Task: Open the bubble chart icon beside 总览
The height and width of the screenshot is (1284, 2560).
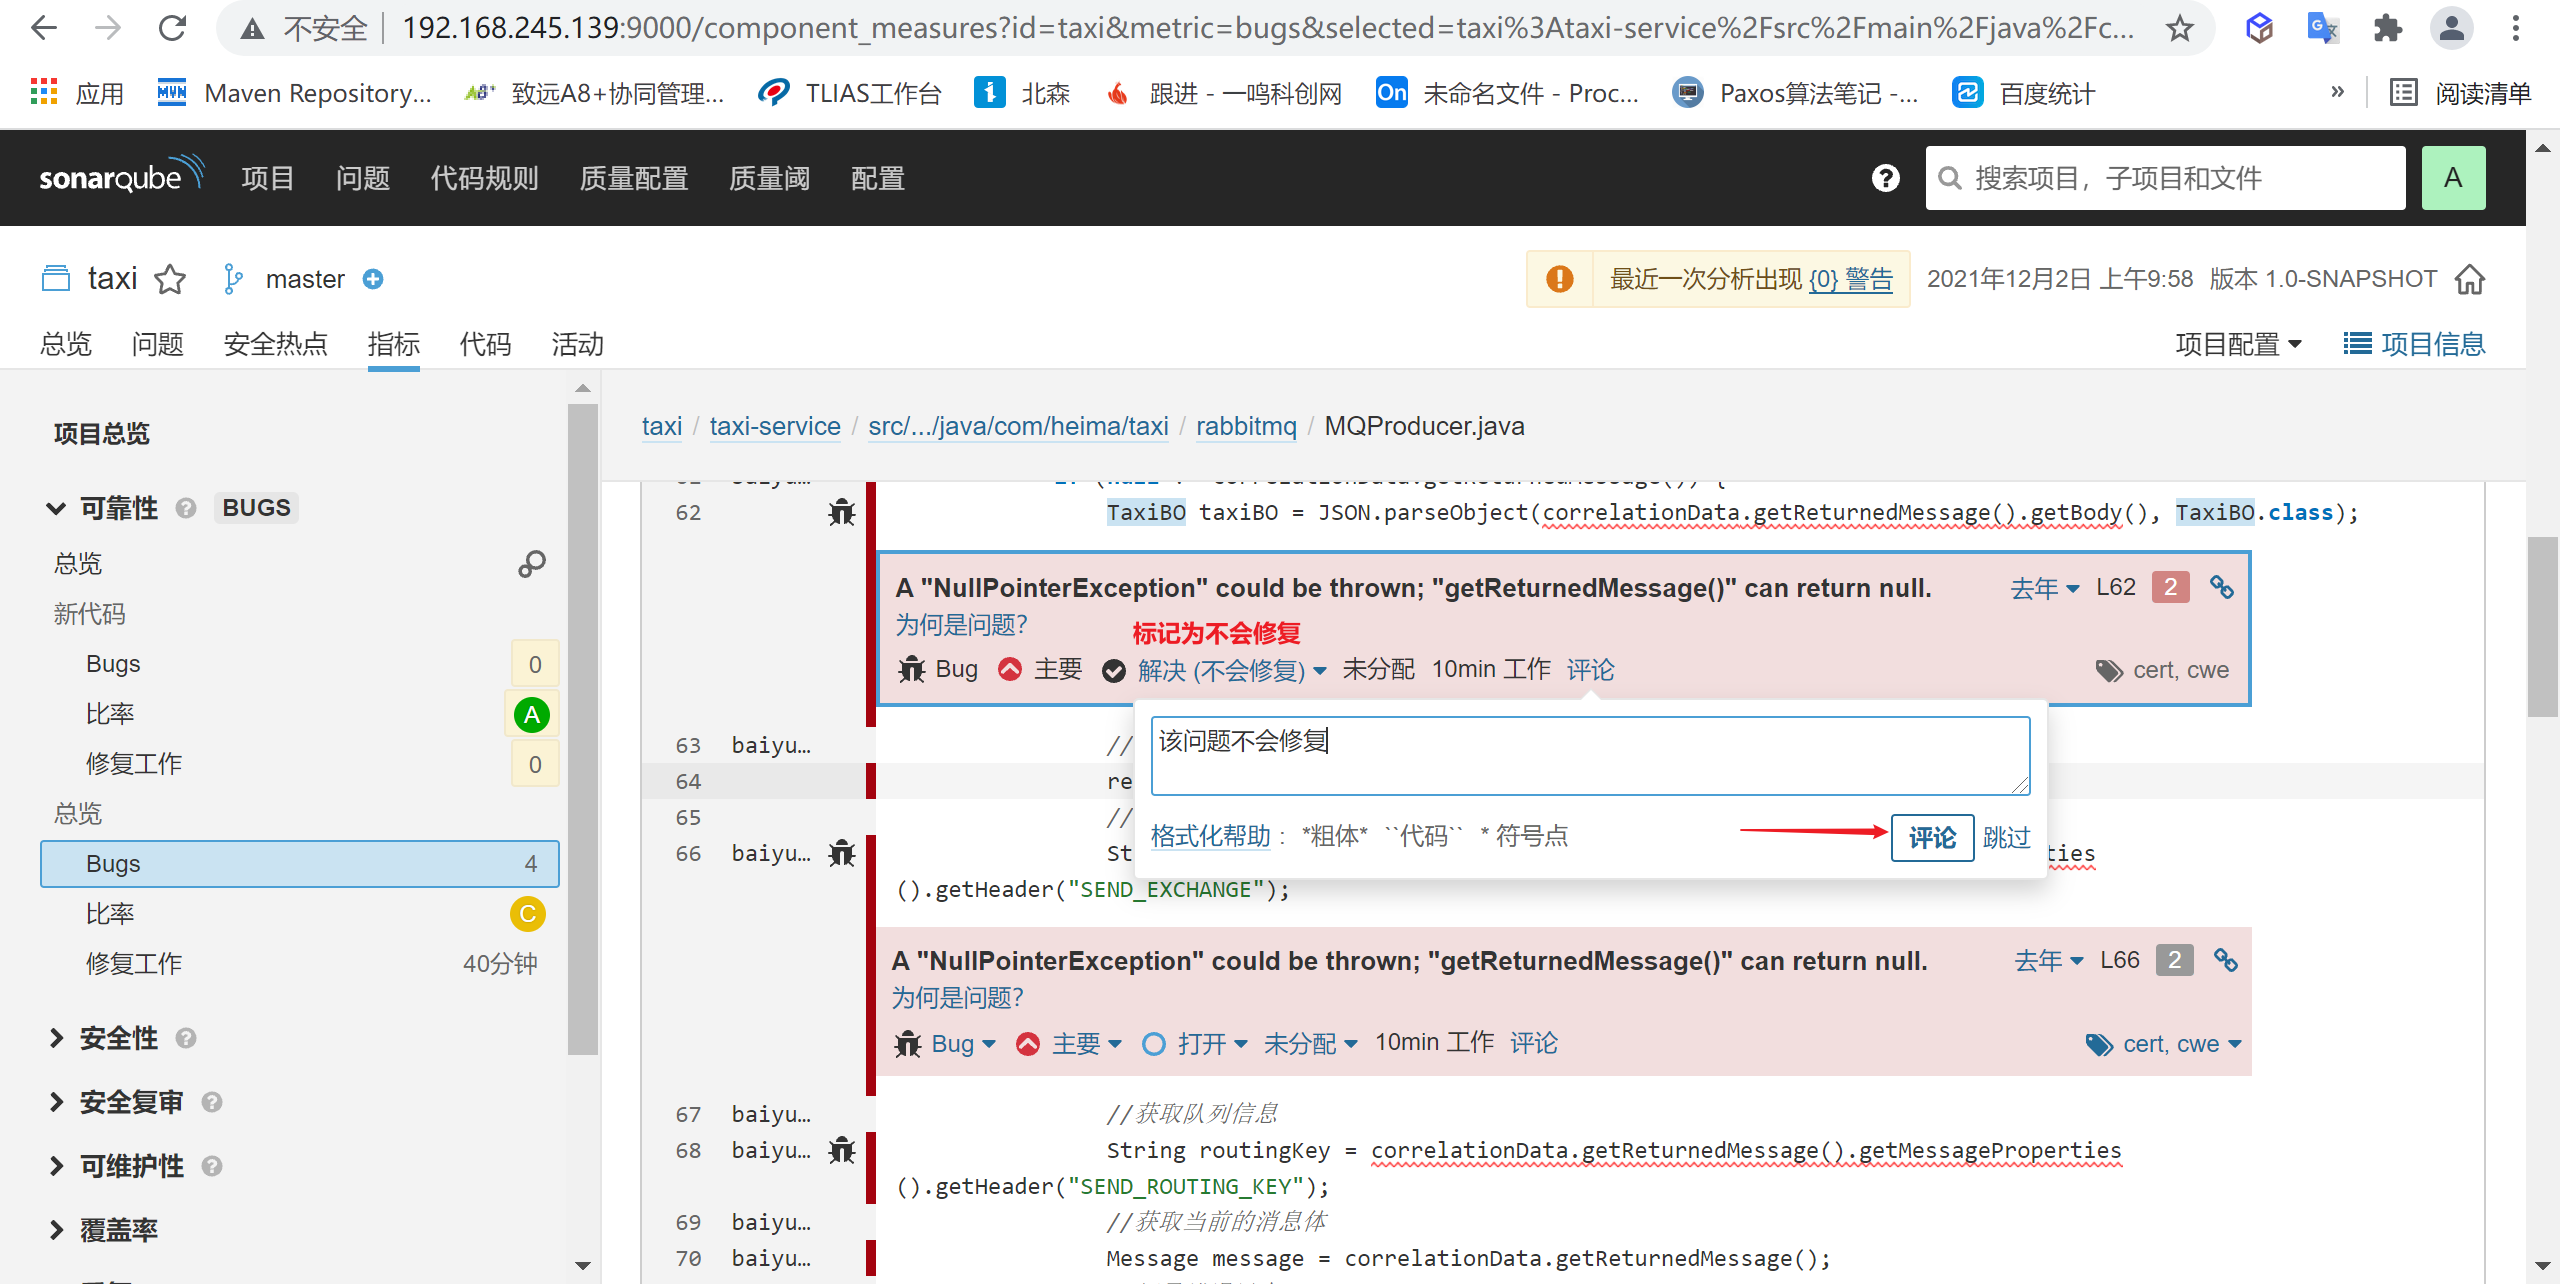Action: [531, 564]
